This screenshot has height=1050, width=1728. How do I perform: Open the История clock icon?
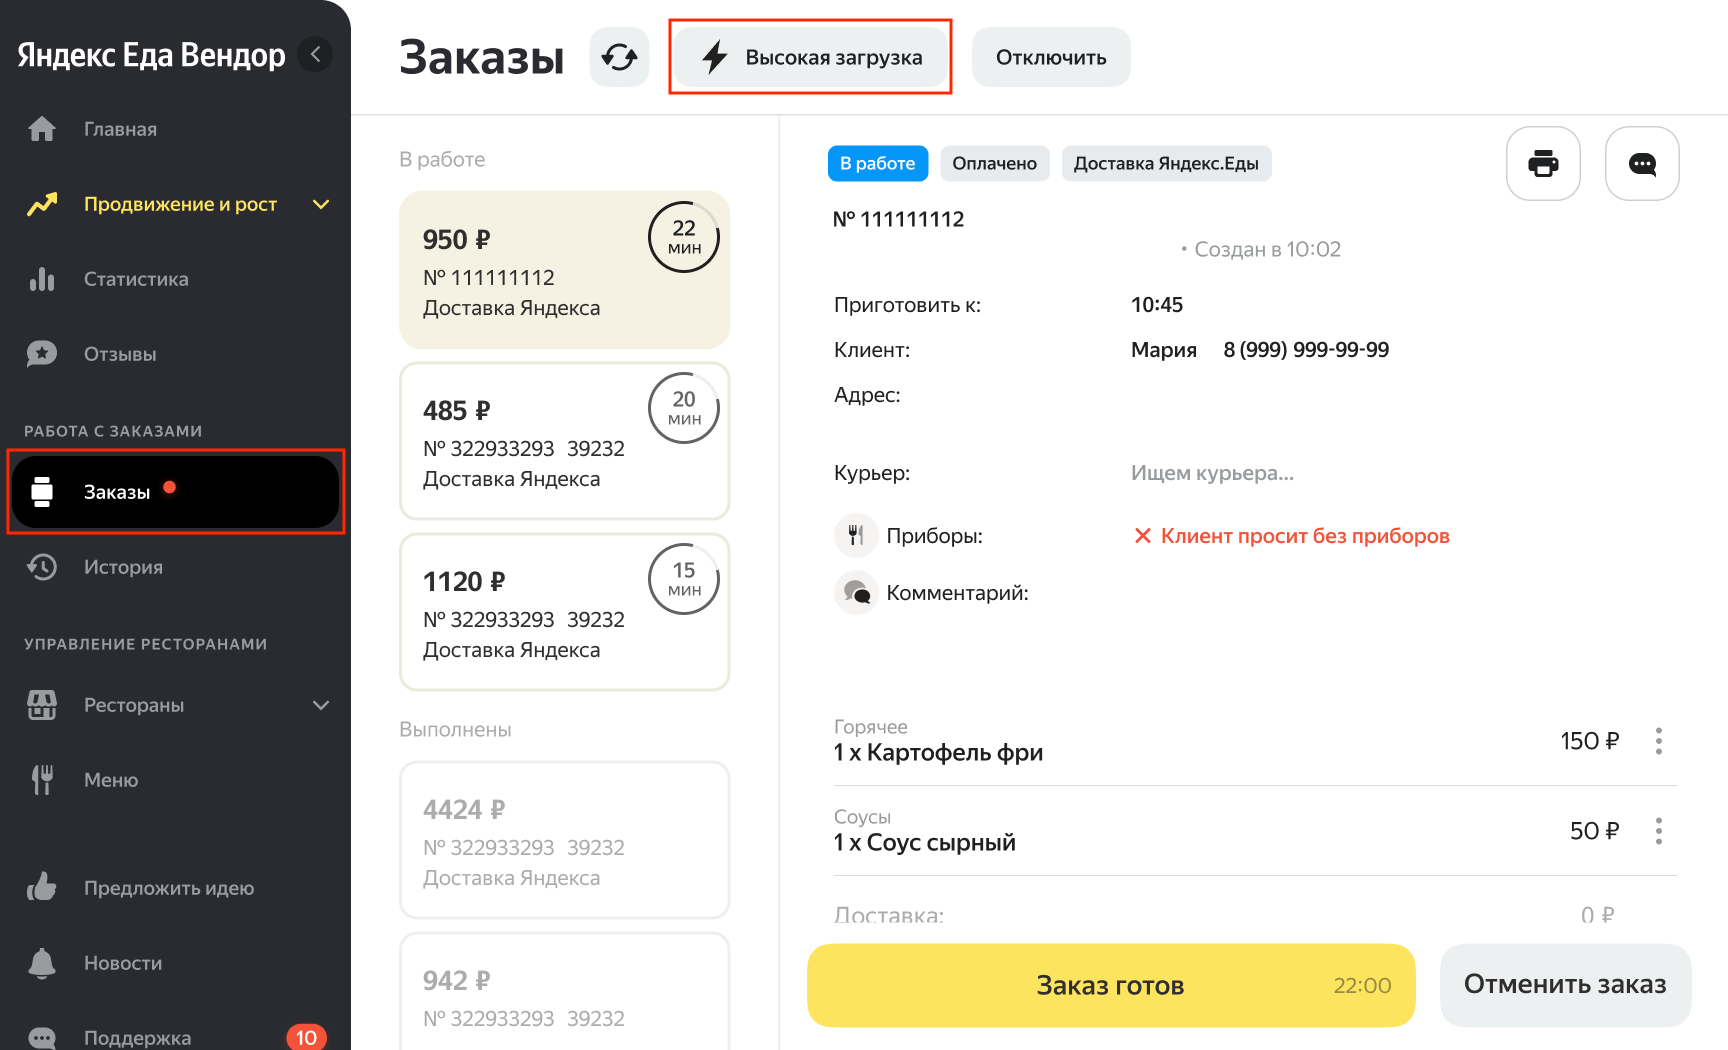tap(42, 567)
